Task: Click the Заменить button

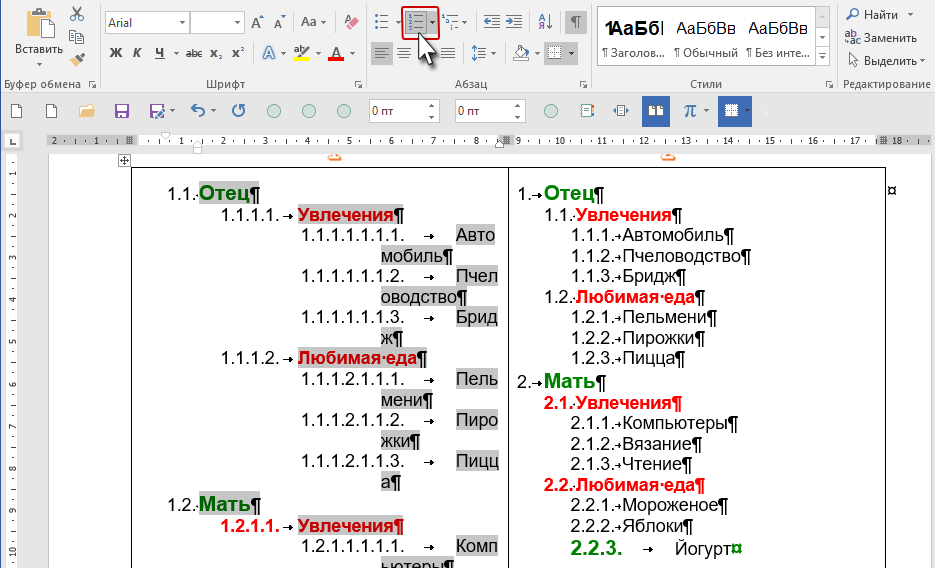Action: [x=881, y=37]
